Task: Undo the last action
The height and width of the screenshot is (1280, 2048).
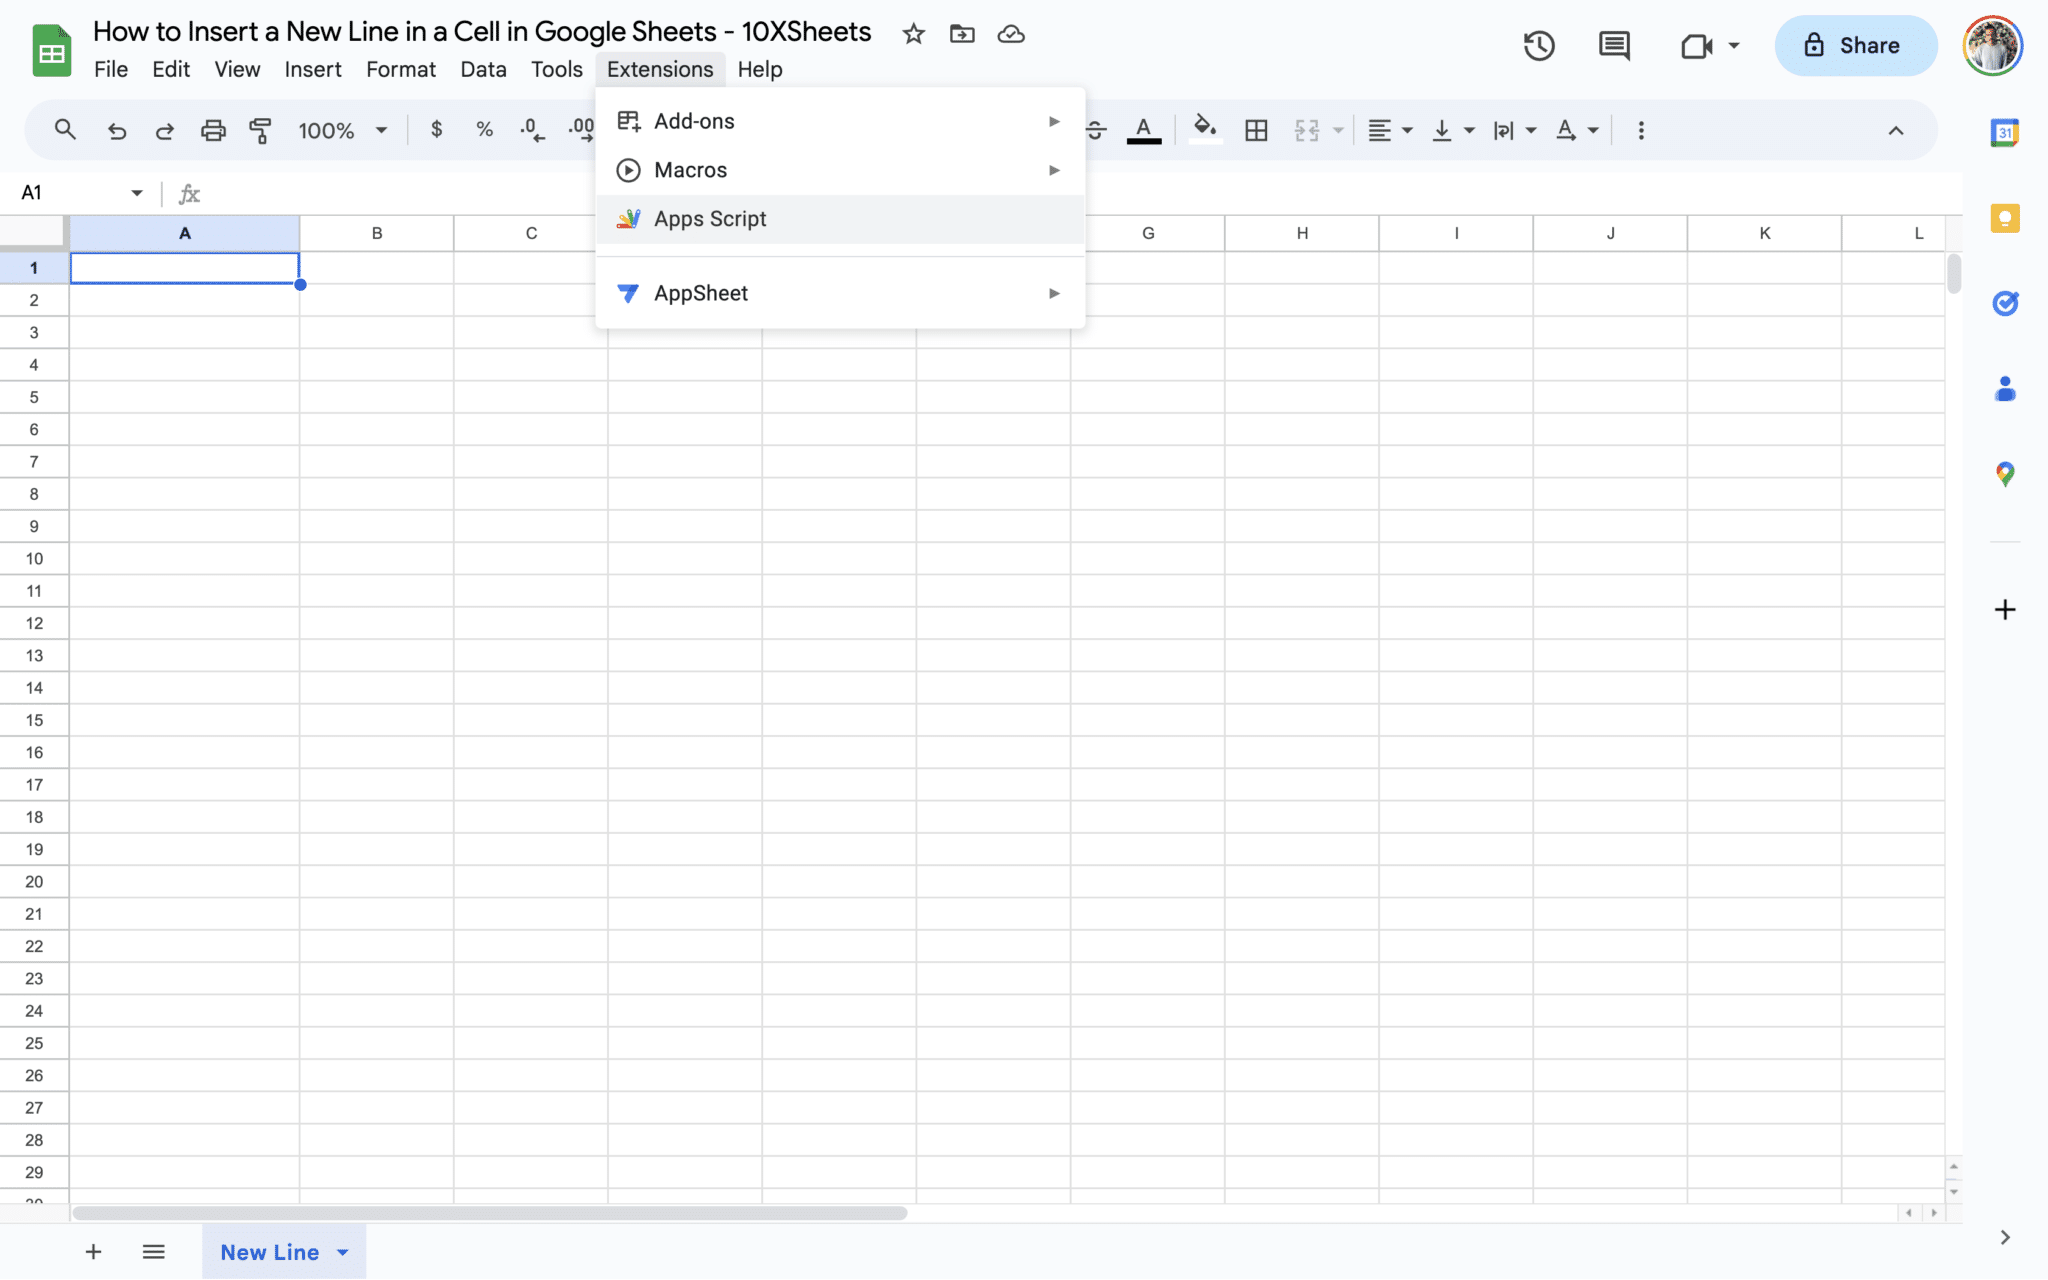Action: click(117, 130)
